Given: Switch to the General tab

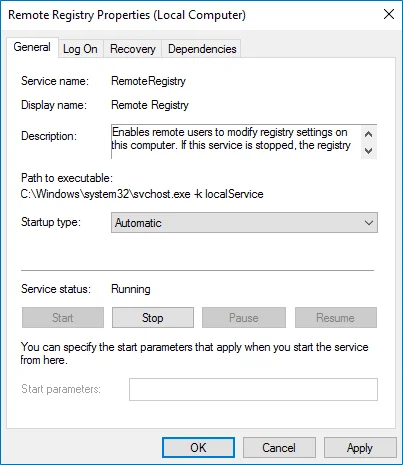Looking at the screenshot, I should coord(32,47).
